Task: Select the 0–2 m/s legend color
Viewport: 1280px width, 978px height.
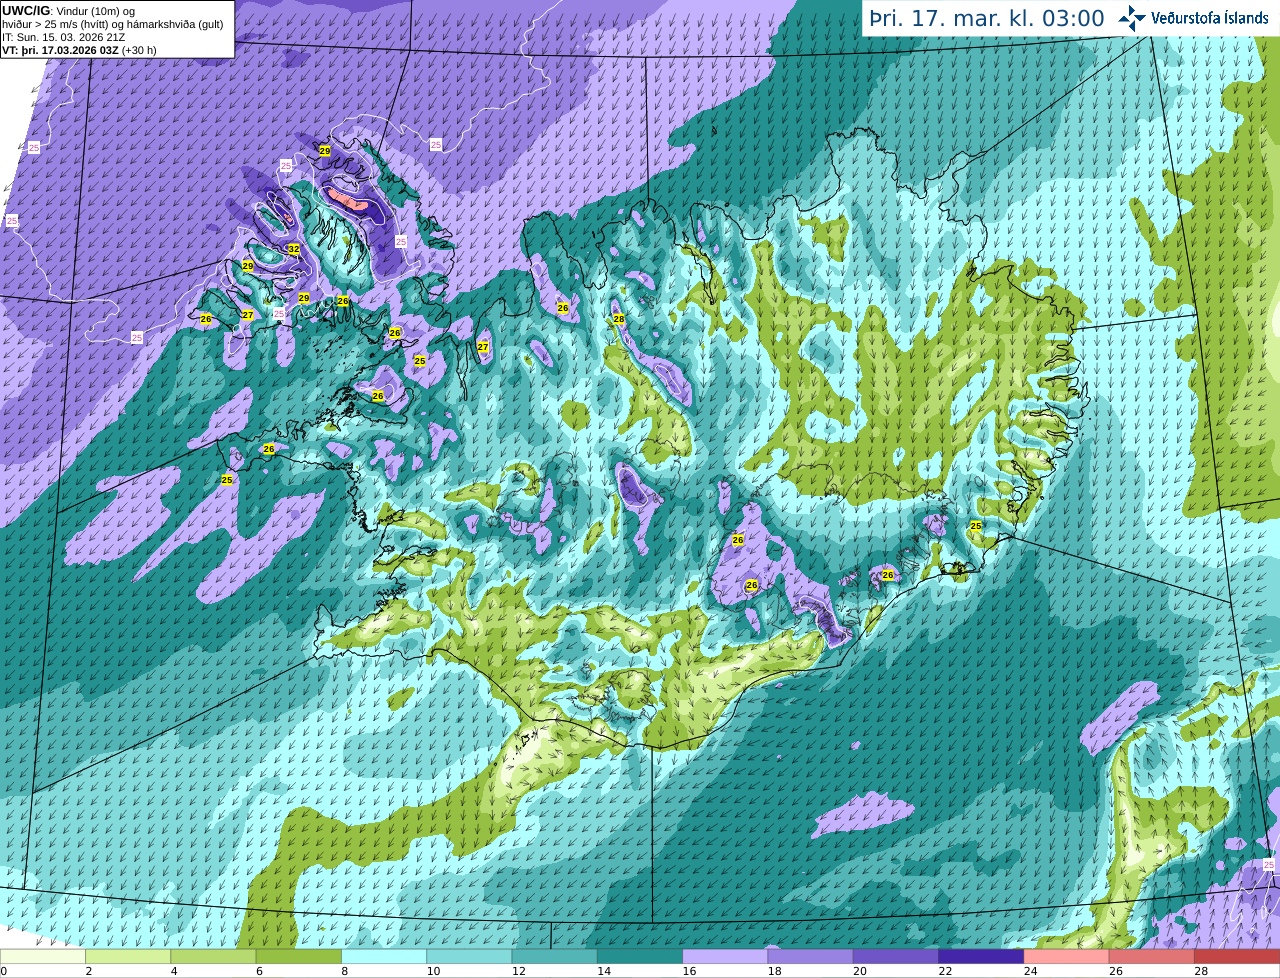Action: [43, 956]
